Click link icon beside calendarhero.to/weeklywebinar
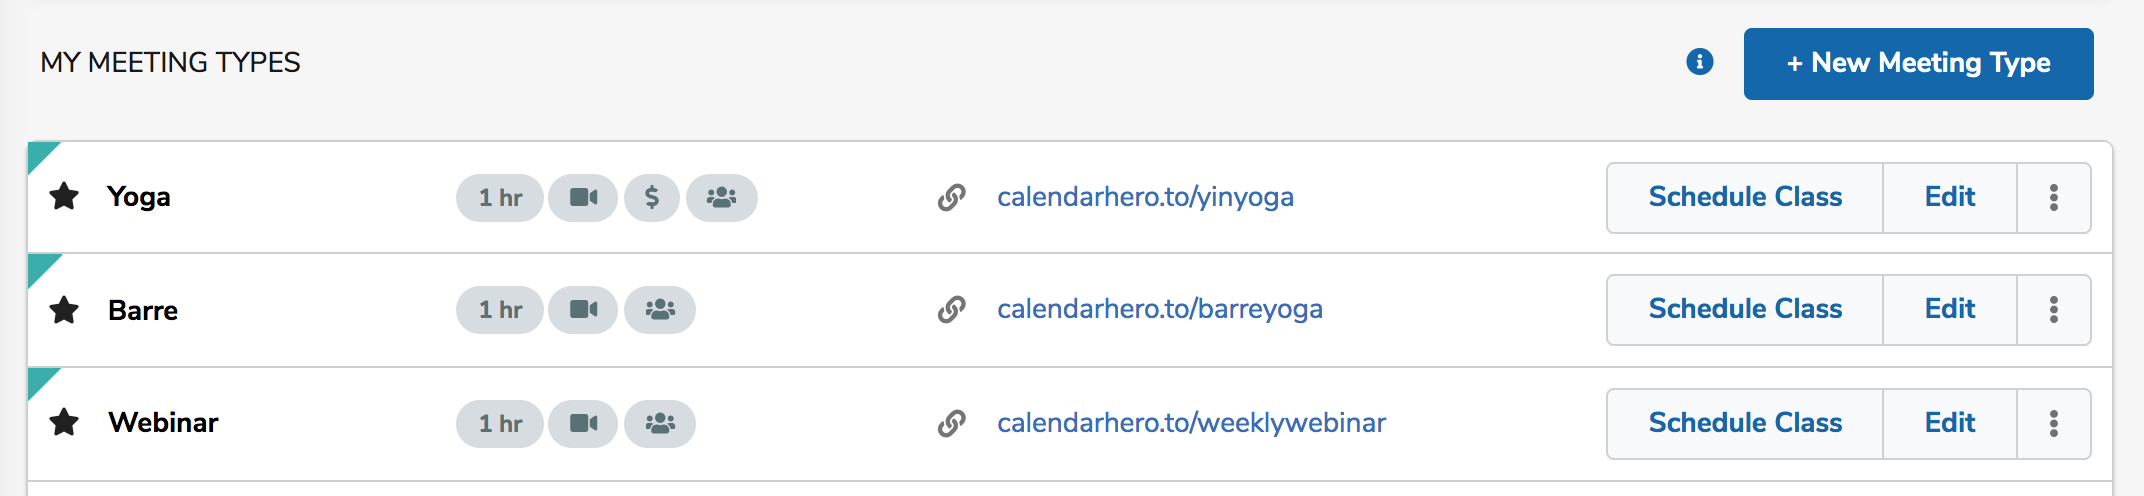2144x496 pixels. pyautogui.click(x=951, y=423)
